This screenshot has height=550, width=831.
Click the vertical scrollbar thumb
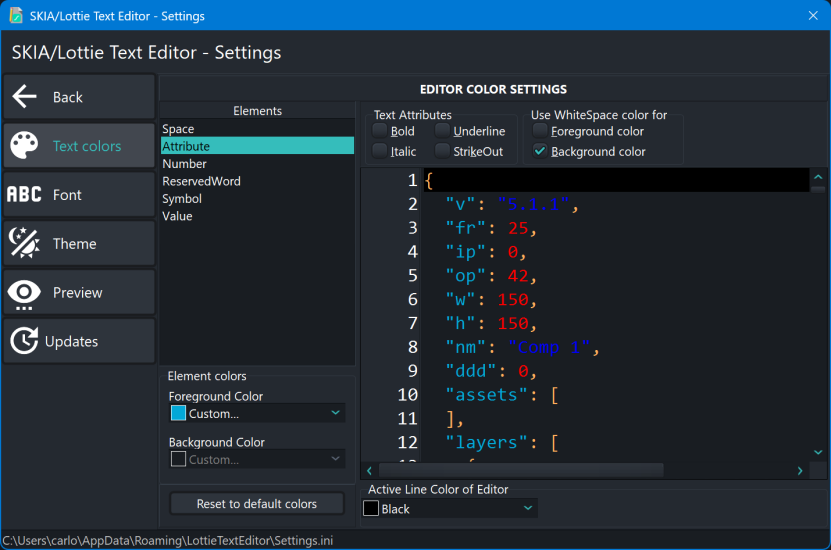click(x=818, y=190)
